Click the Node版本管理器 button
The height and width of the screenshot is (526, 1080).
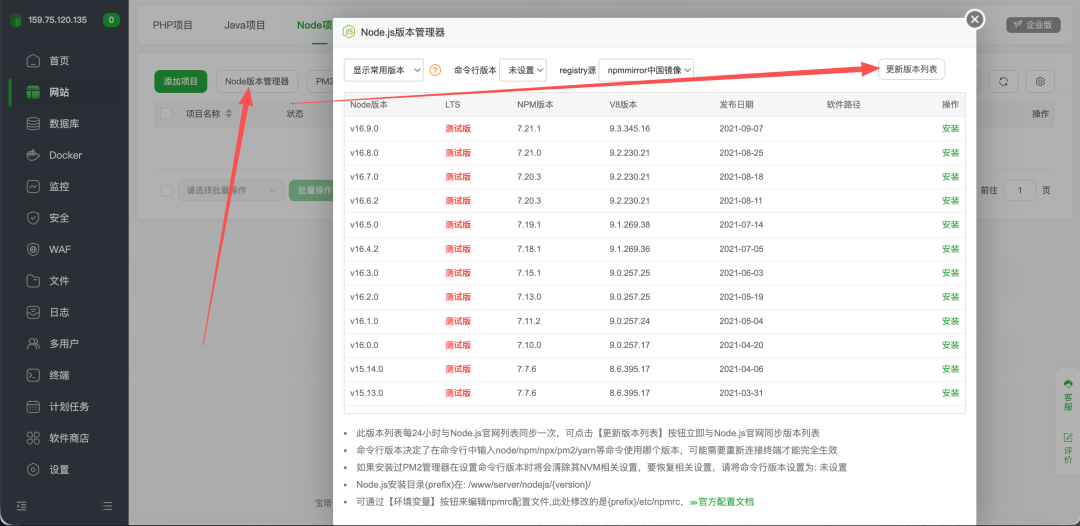point(257,81)
